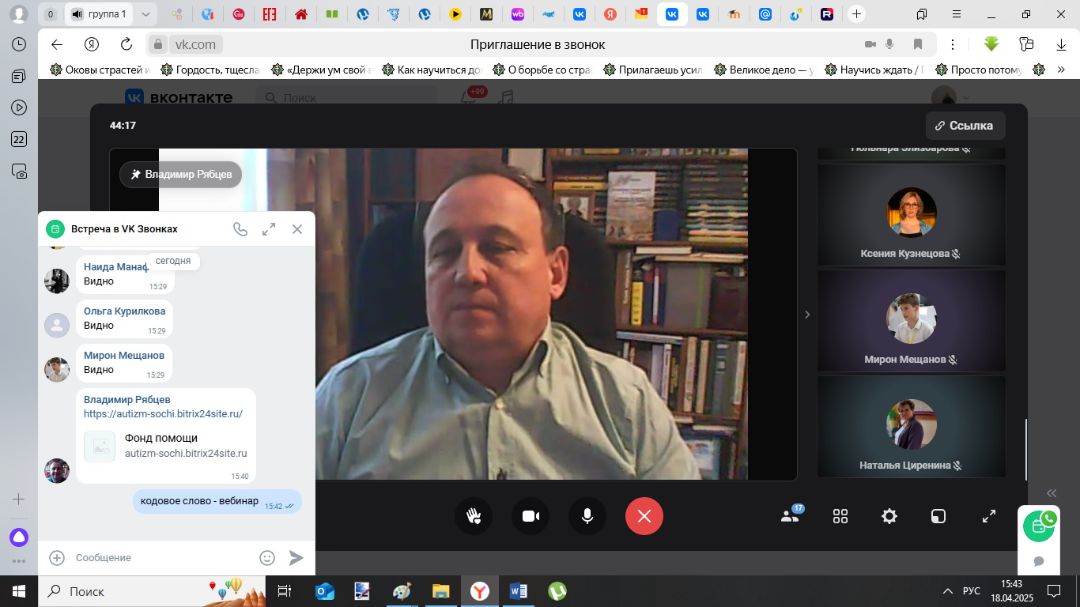Raise hand in the VK call
1080x607 pixels.
[473, 516]
